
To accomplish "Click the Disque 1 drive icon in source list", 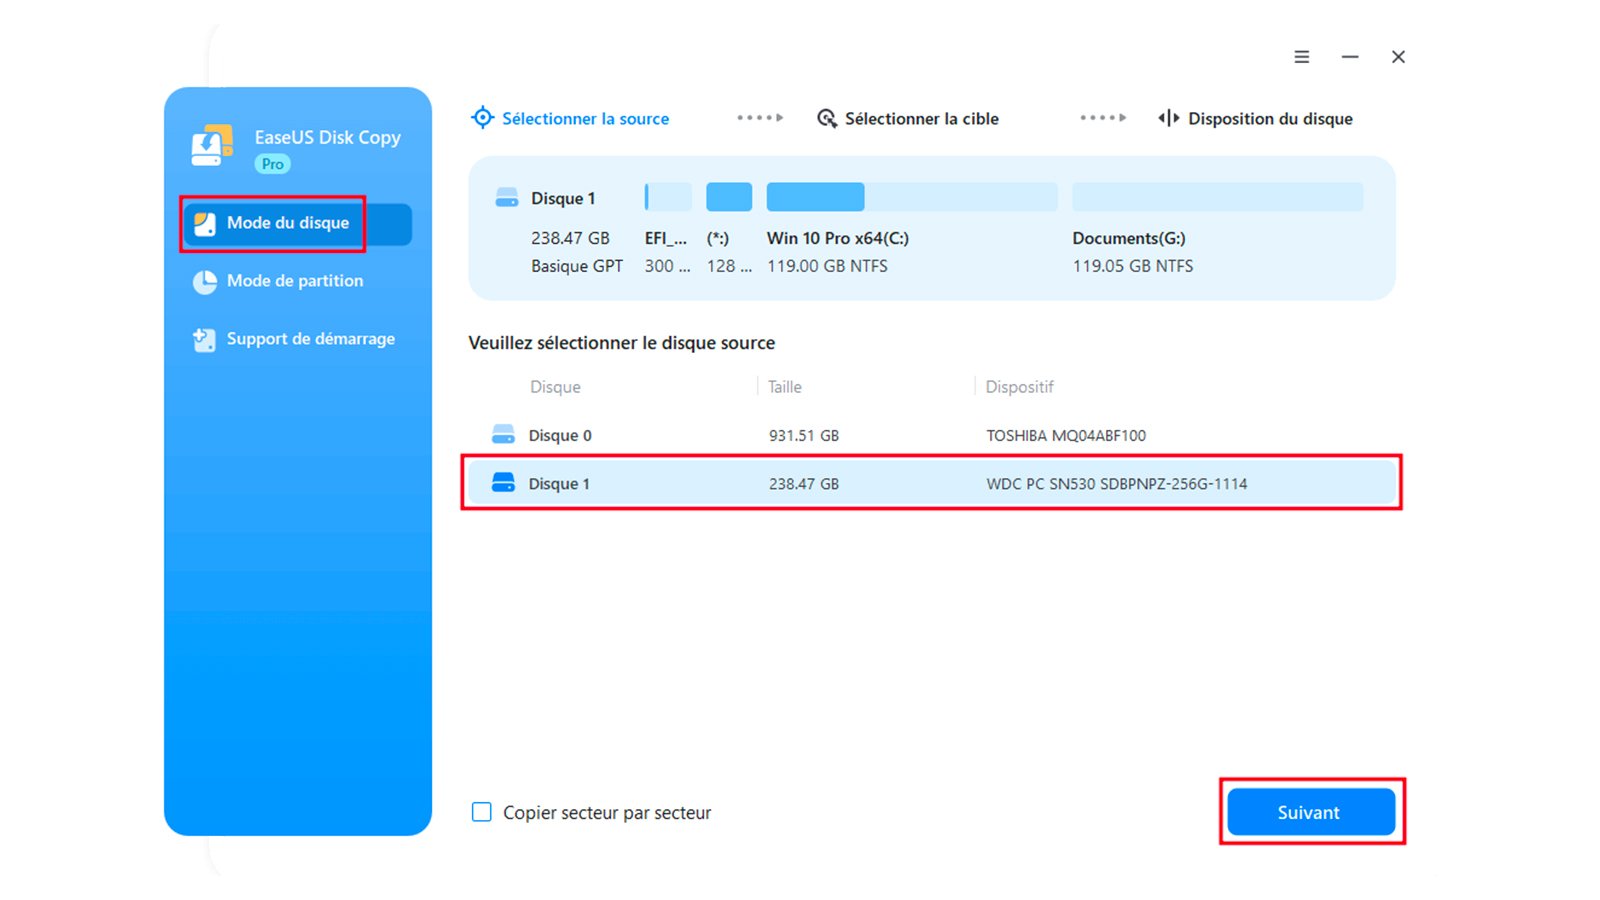I will point(503,483).
